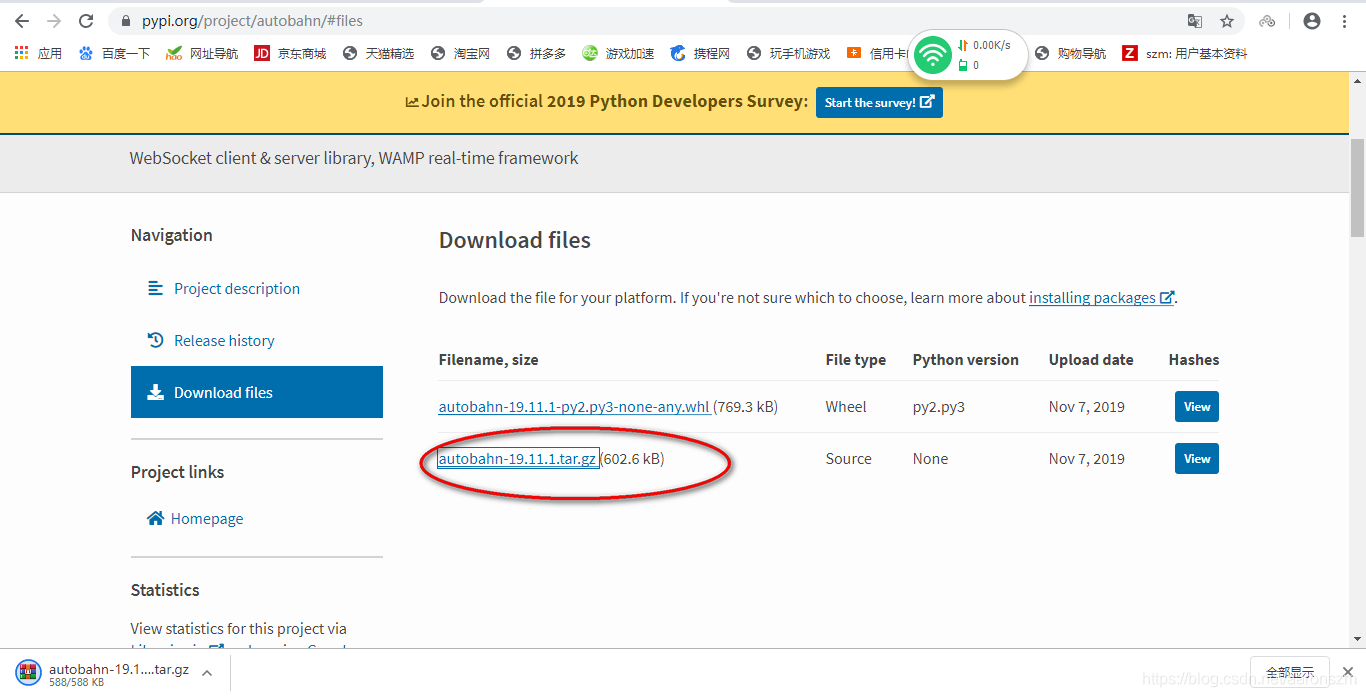Download autobahn-19.11.1.tar.gz source file
Viewport: 1366px width, 697px height.
[x=518, y=459]
